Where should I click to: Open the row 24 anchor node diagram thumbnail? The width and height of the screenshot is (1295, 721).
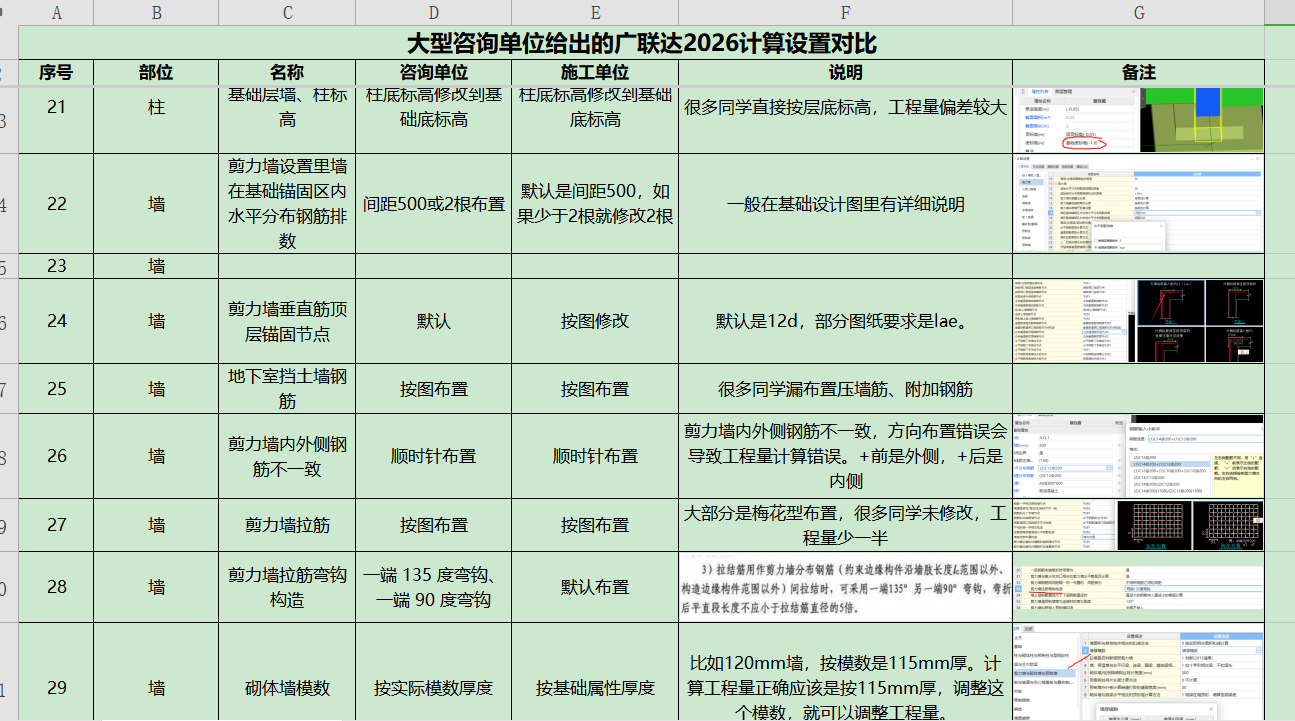coord(1139,321)
